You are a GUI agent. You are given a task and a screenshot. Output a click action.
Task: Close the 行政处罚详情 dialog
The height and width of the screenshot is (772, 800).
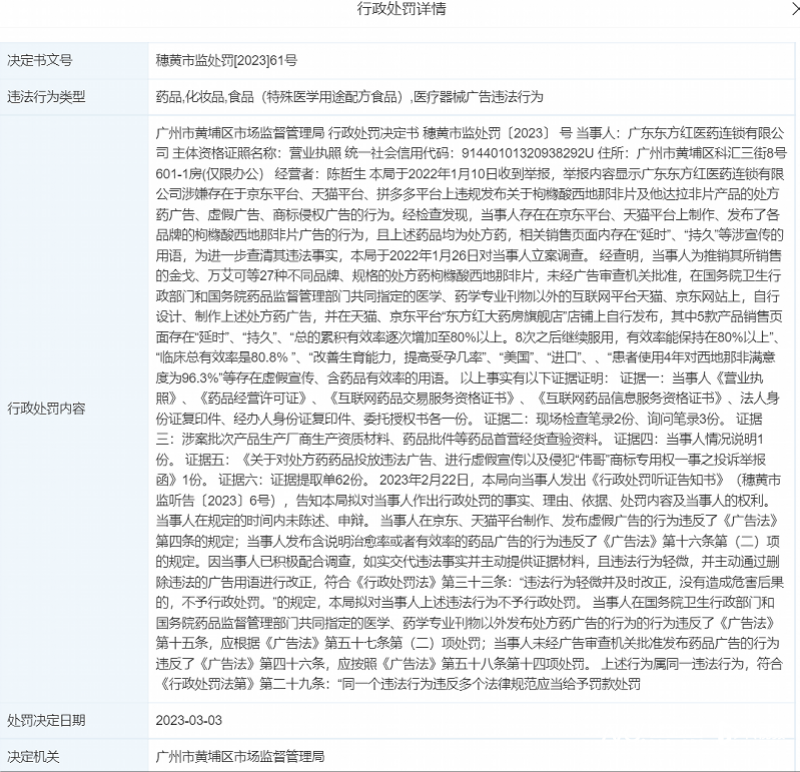click(795, 9)
